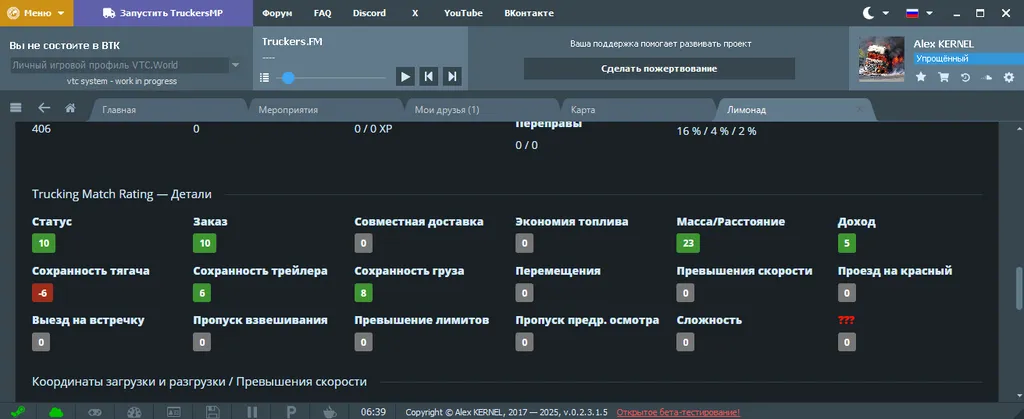Open the shopping cart icon under profile
1024x419 pixels.
943,77
